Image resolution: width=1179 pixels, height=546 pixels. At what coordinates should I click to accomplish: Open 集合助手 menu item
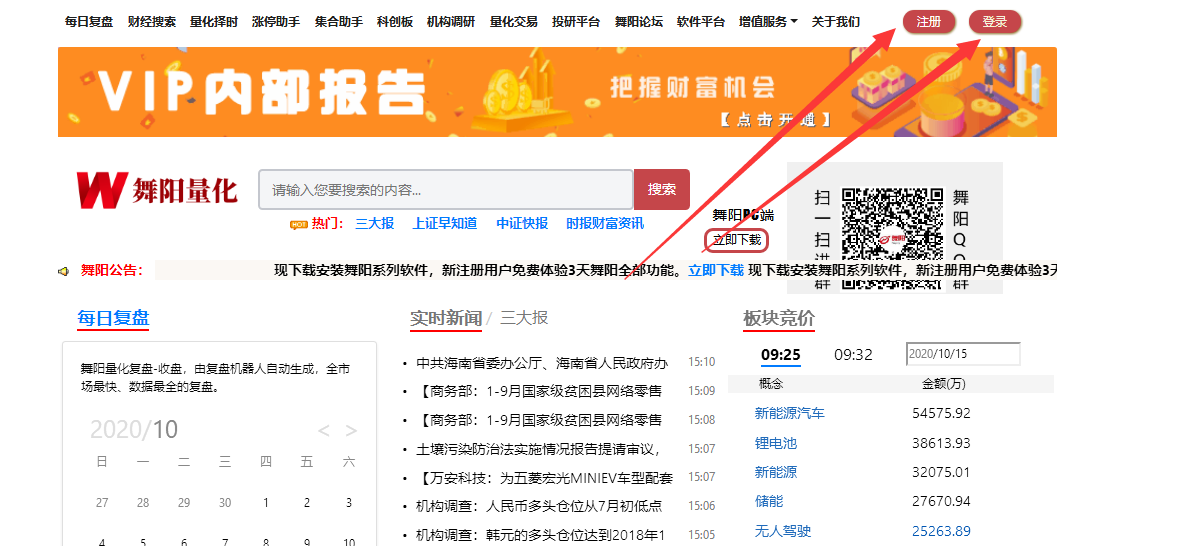338,22
